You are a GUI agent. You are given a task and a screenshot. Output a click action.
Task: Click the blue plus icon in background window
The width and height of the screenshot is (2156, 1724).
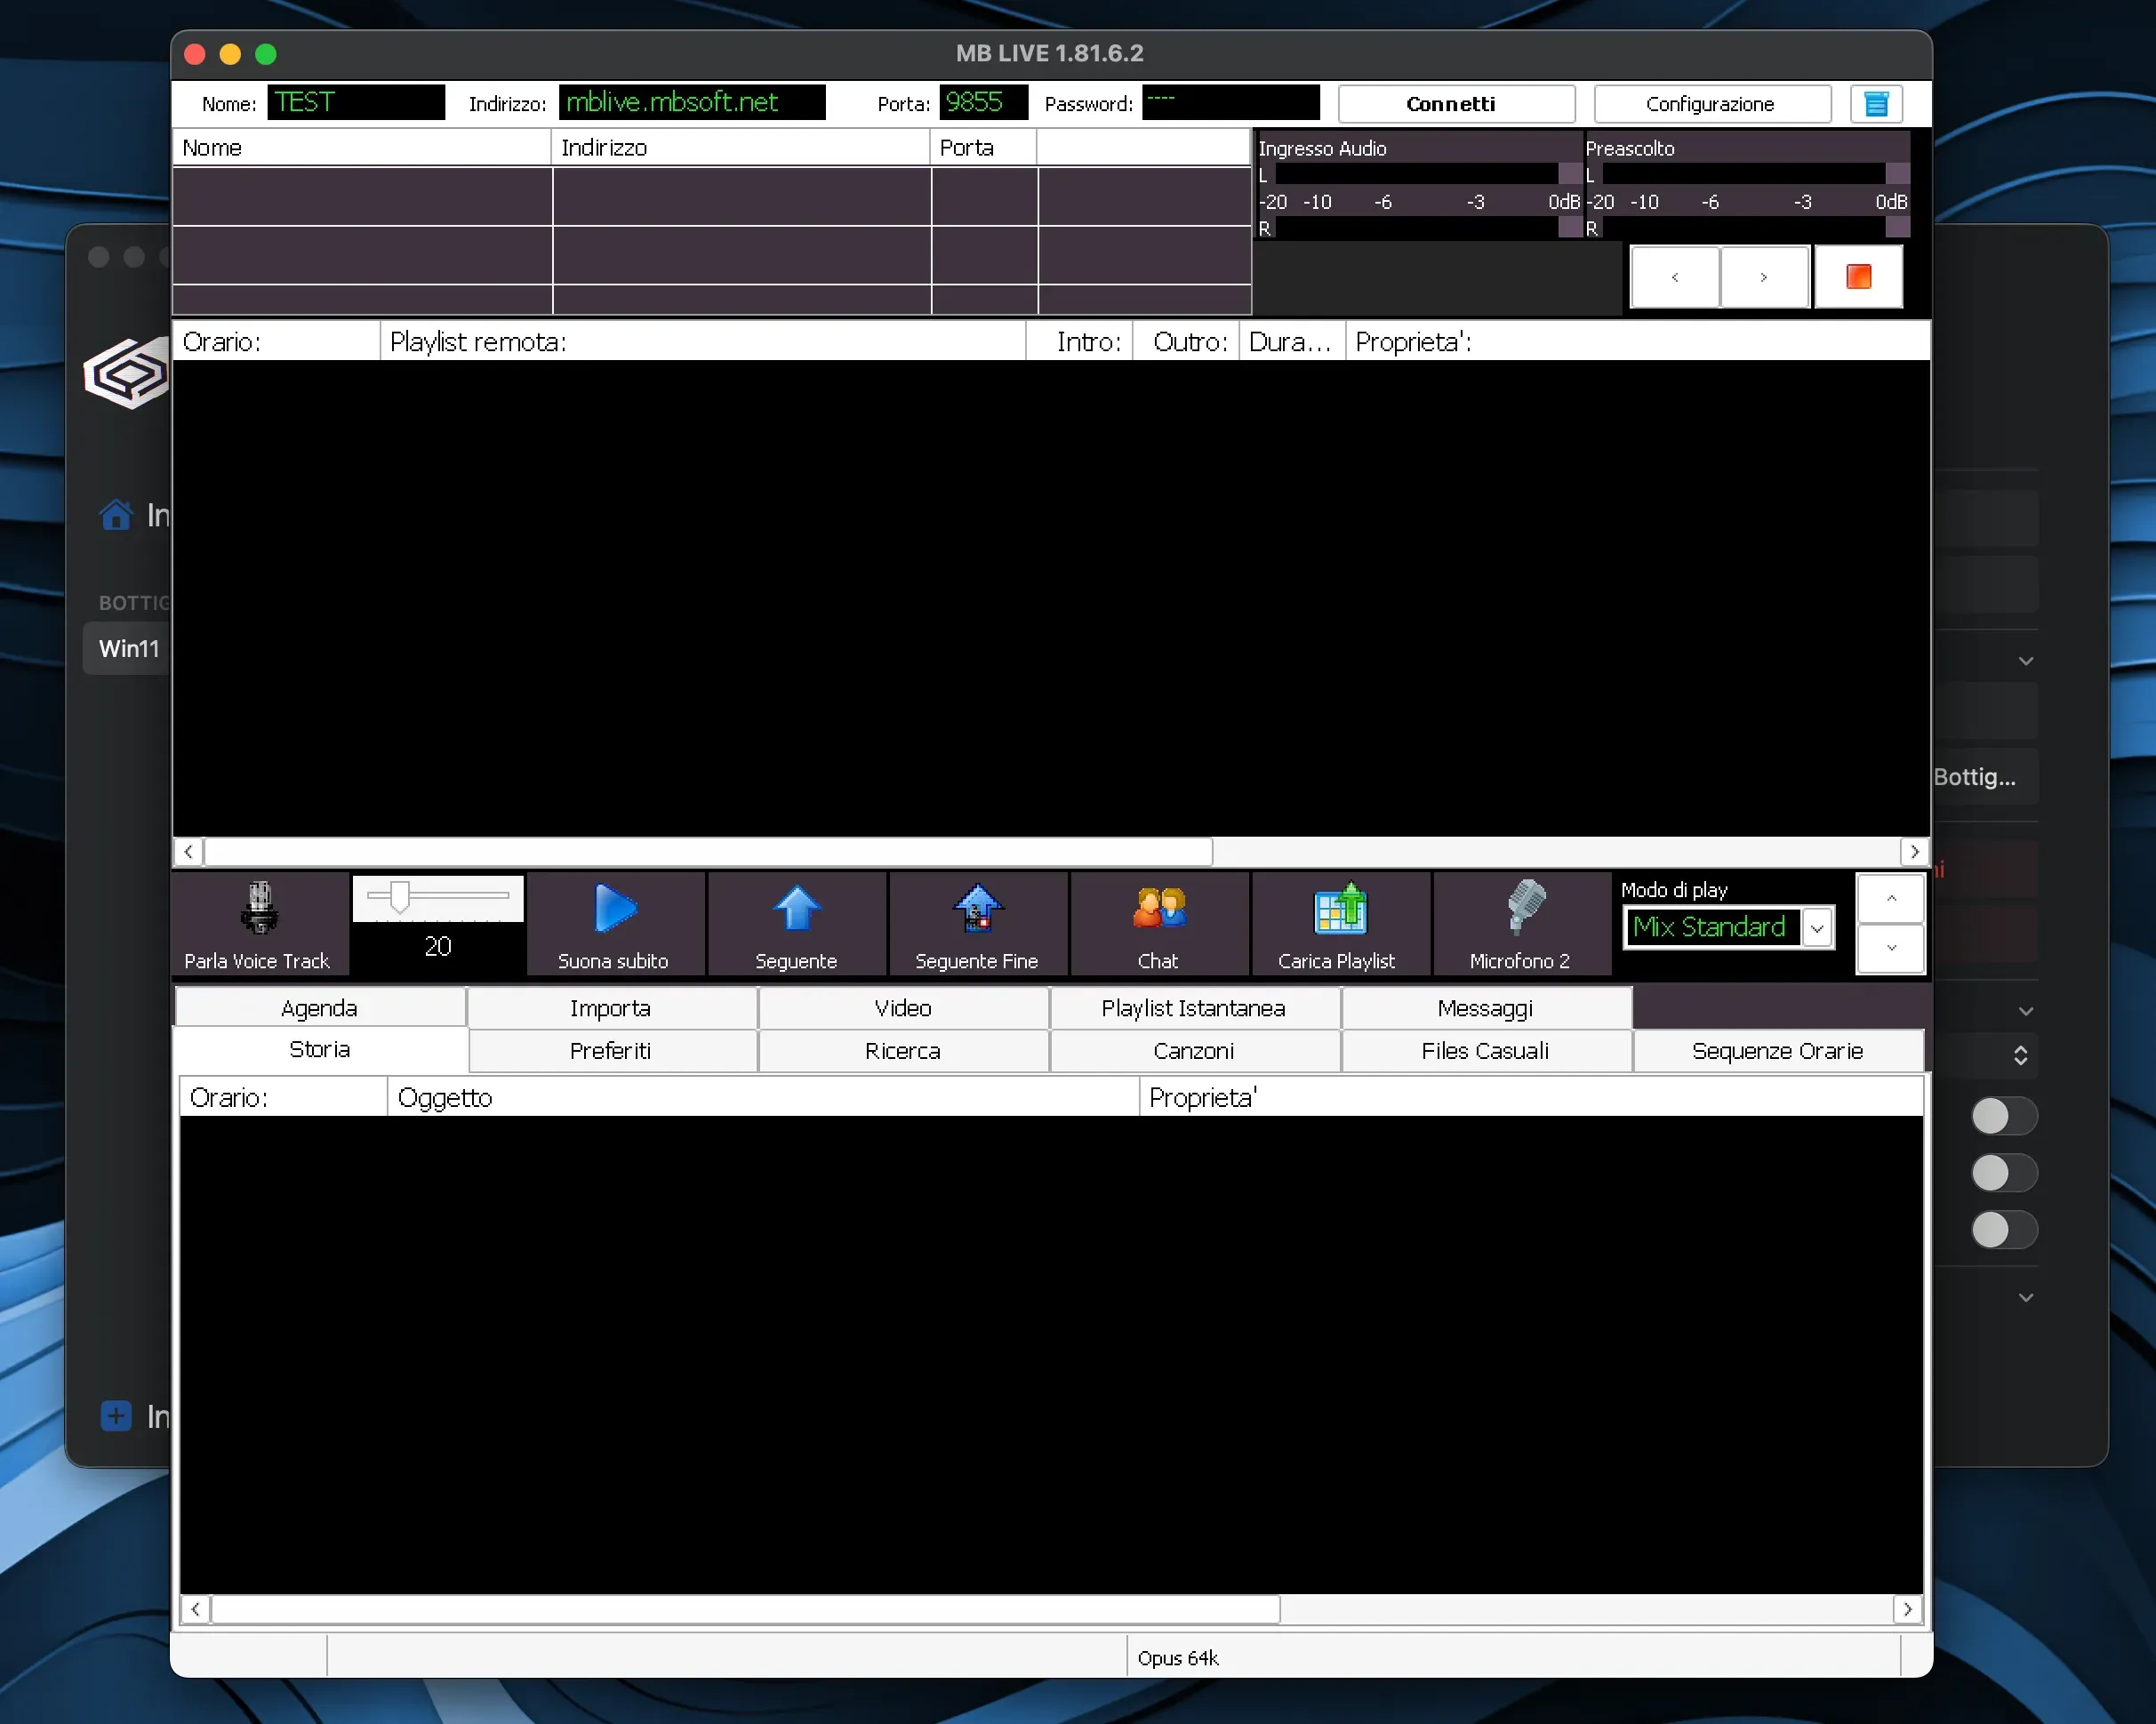coord(116,1415)
